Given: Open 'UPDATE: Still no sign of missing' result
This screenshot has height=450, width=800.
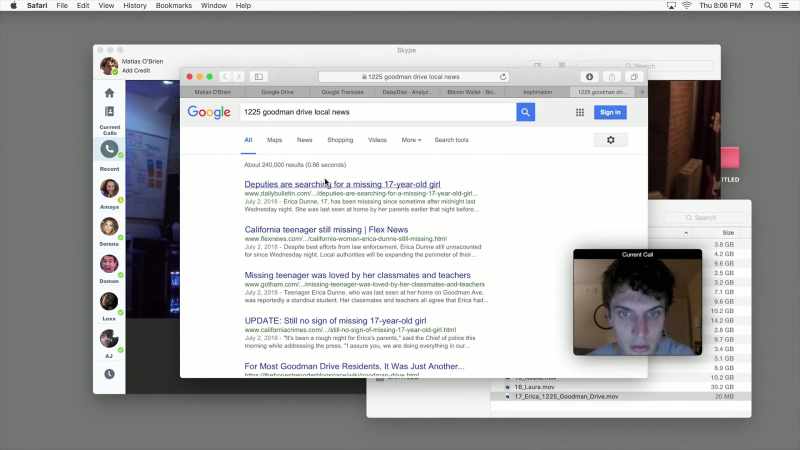Looking at the screenshot, I should coord(335,320).
